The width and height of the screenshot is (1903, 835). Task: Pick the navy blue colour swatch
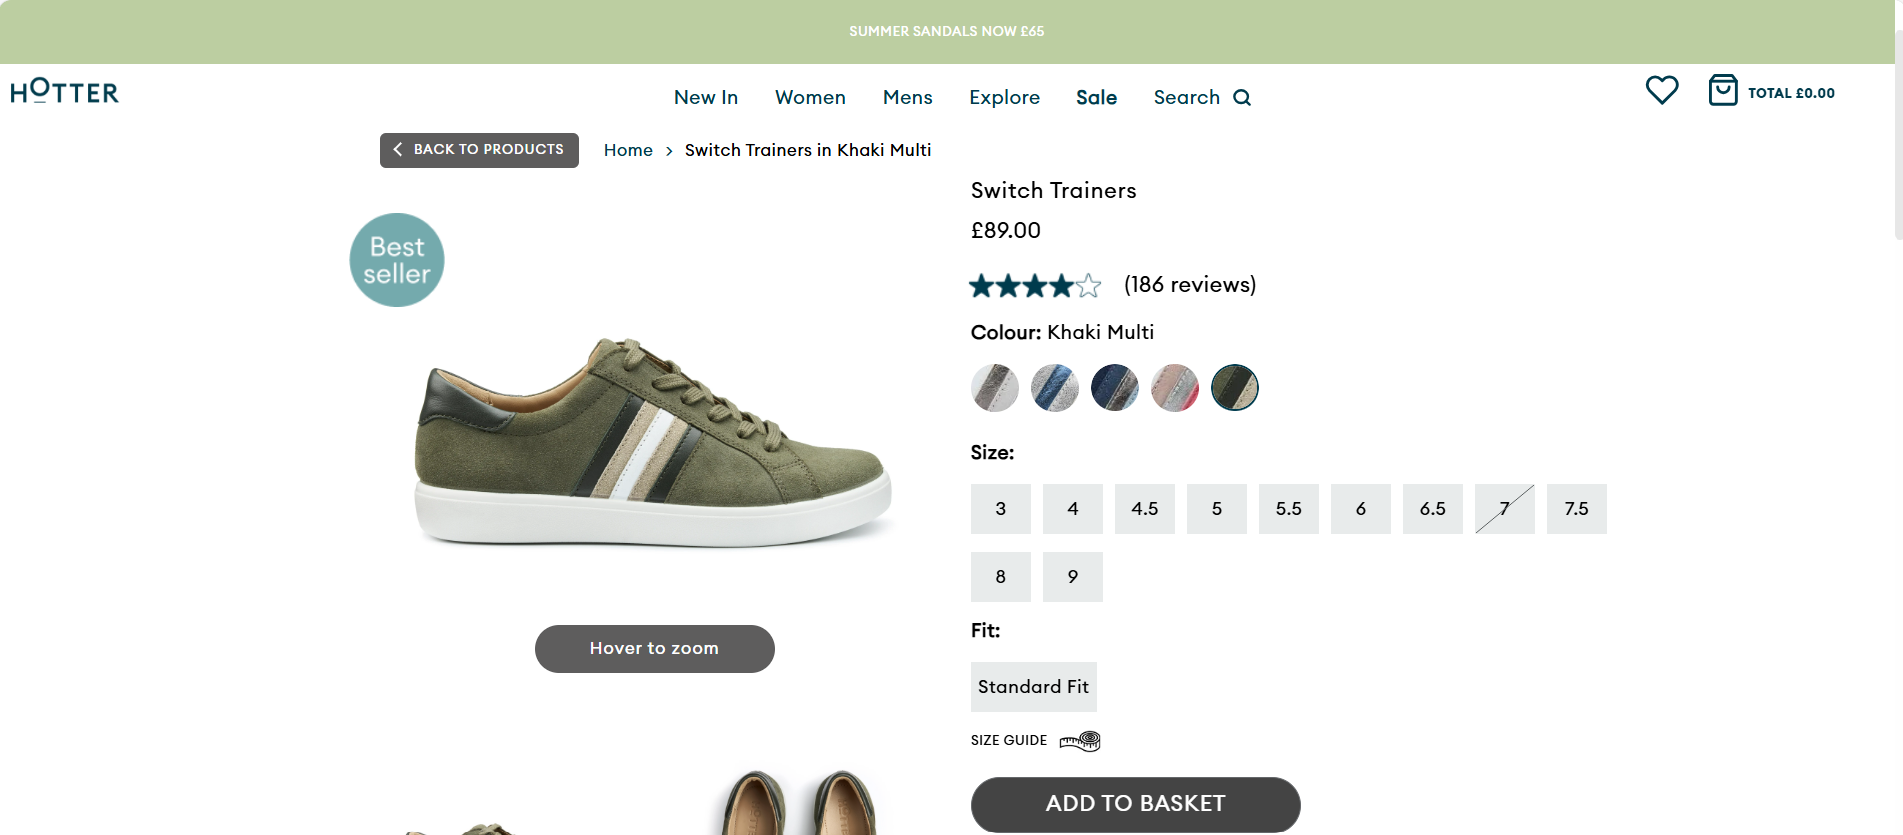pos(1114,388)
